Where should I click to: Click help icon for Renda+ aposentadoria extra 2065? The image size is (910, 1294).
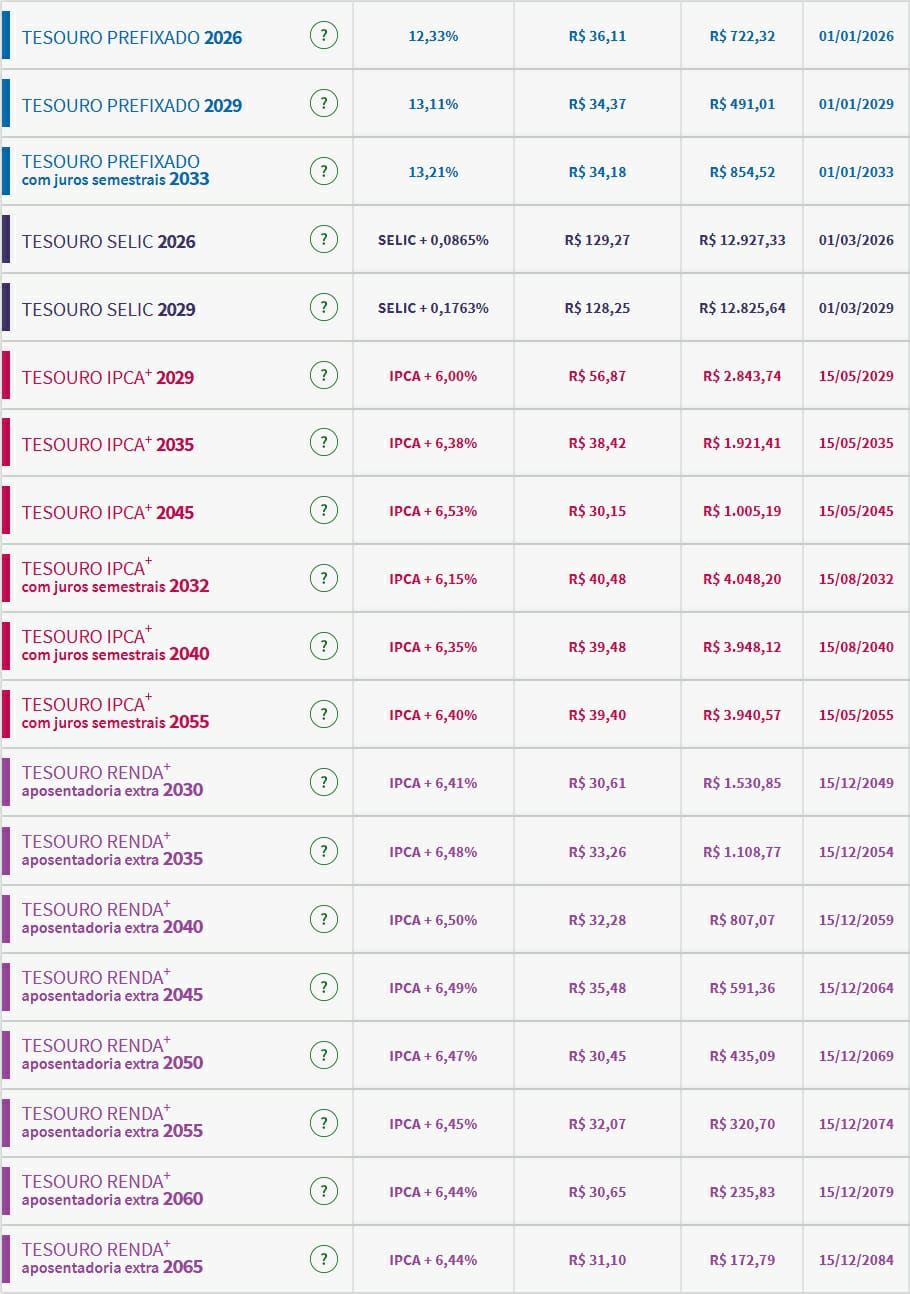point(323,1259)
